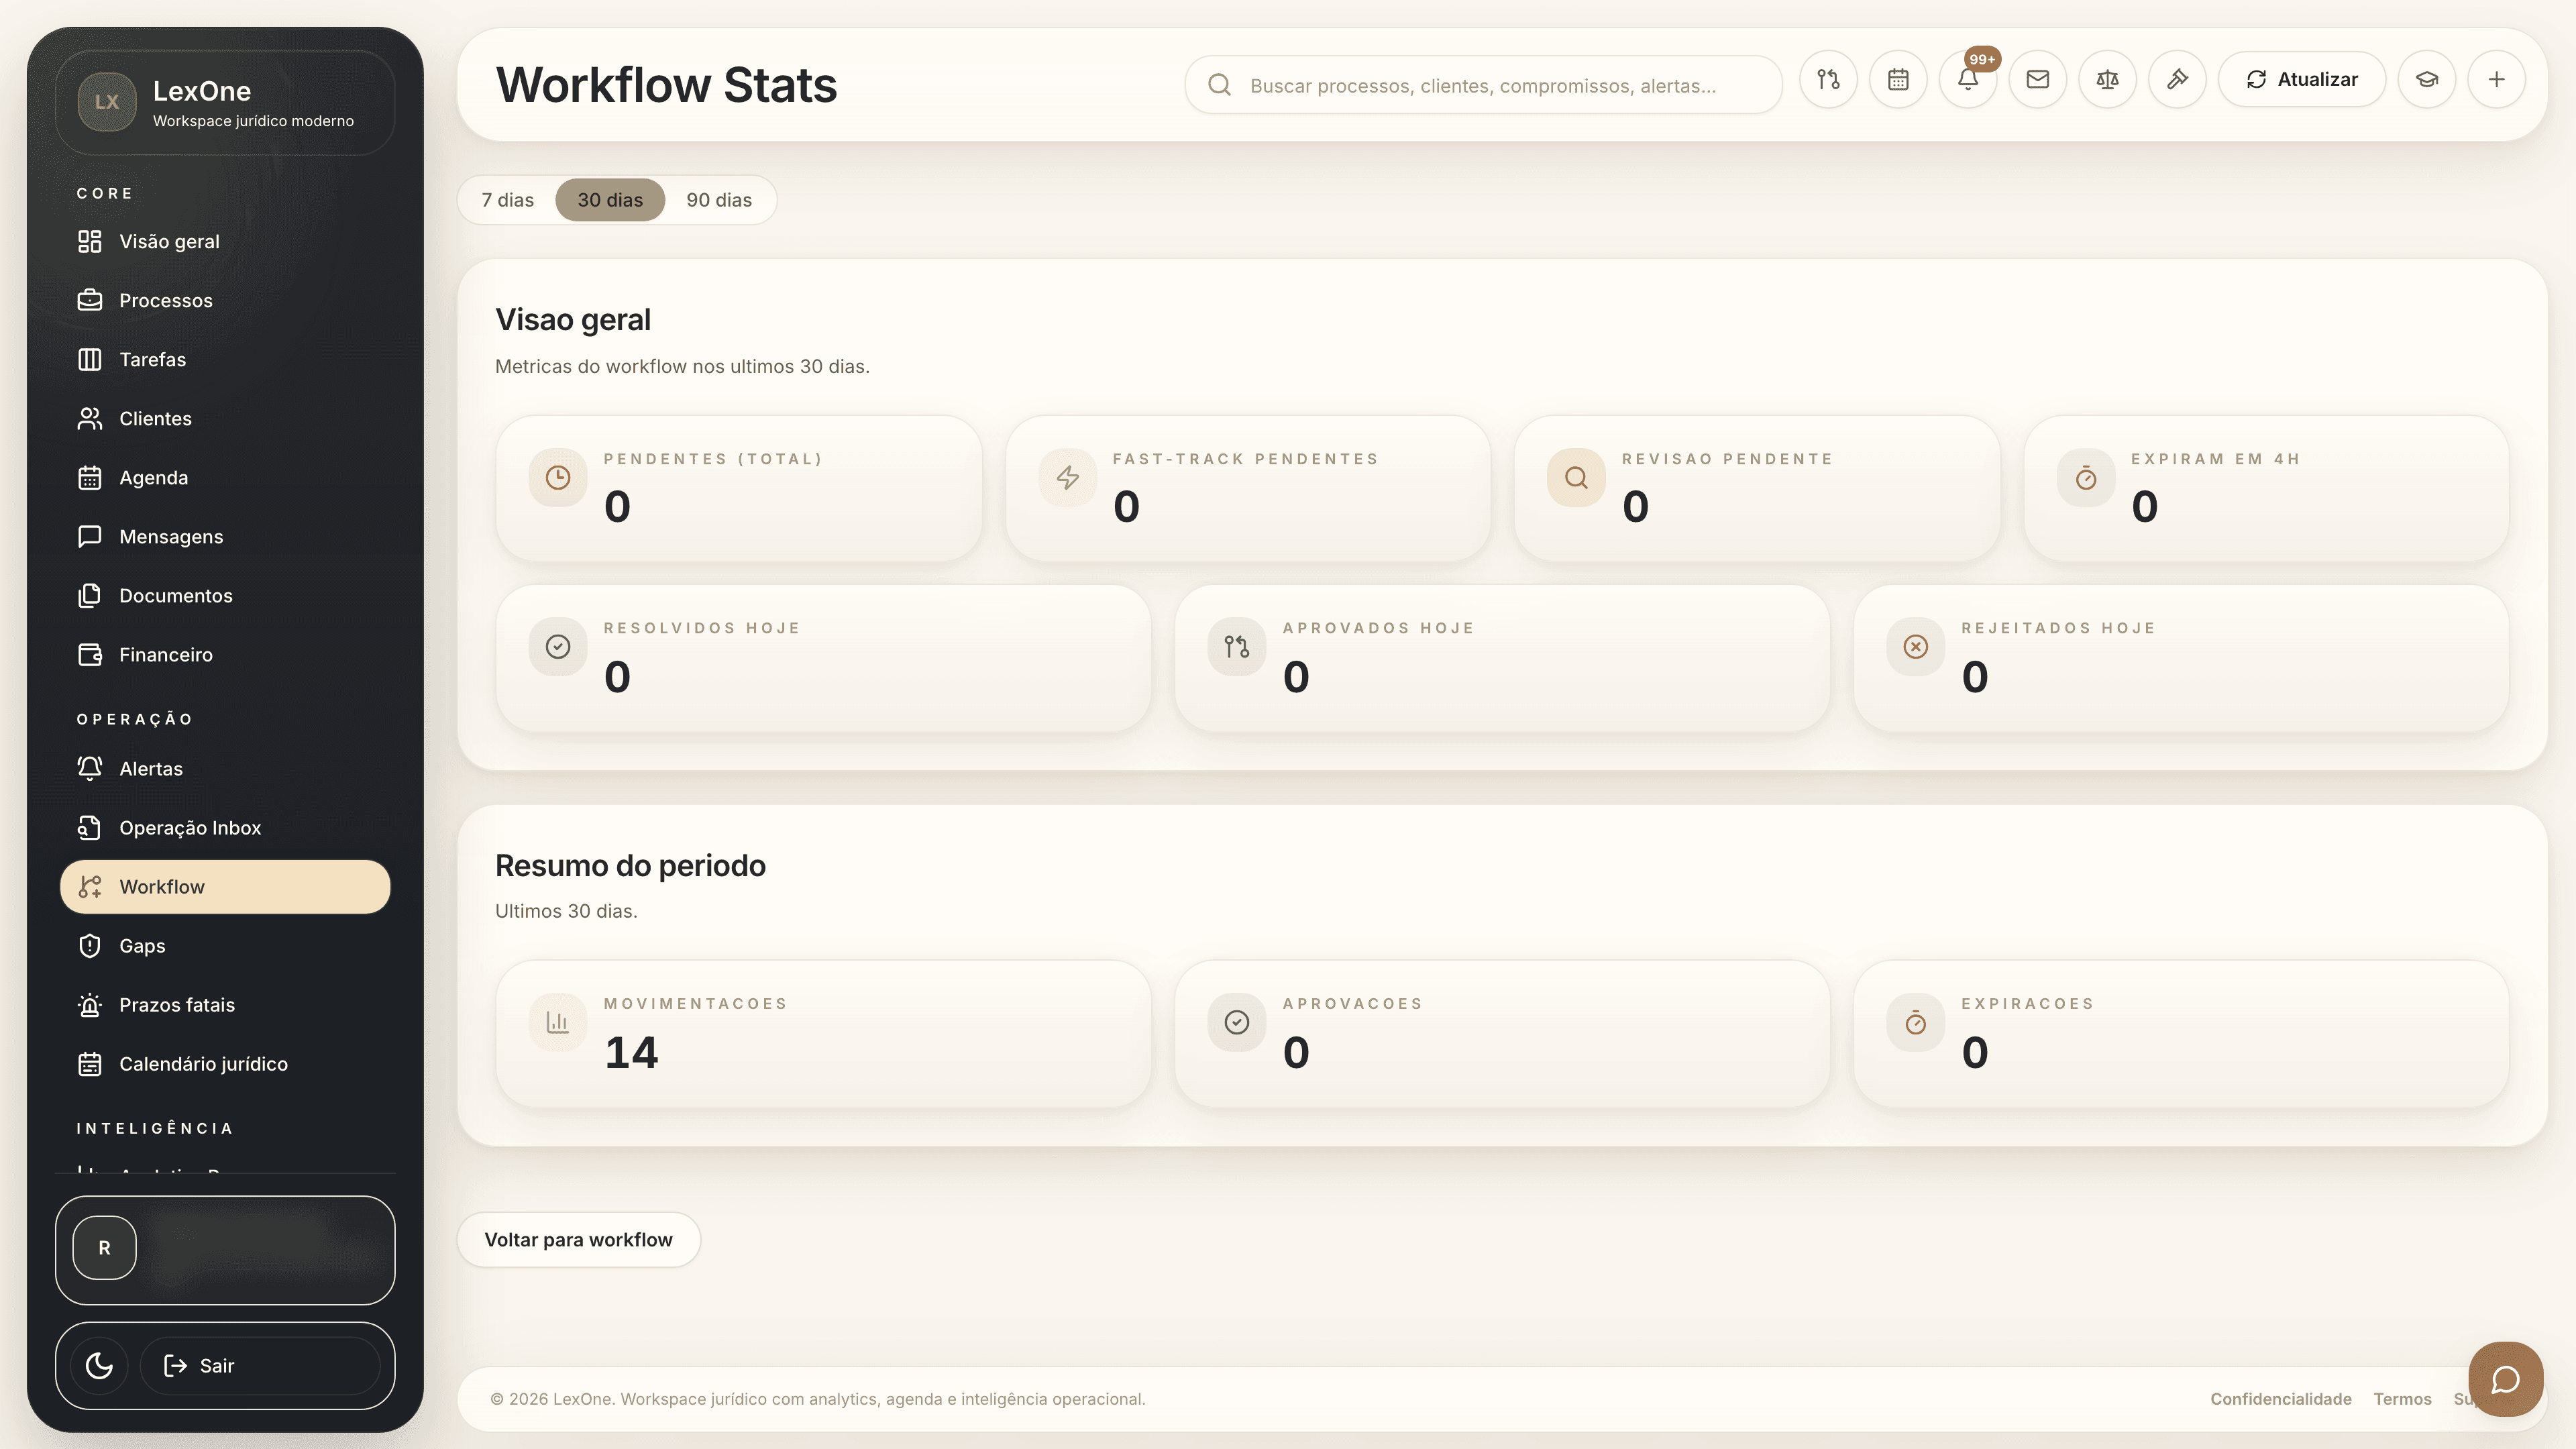Select the 90 dias period option
This screenshot has width=2576, height=1449.
[x=718, y=200]
